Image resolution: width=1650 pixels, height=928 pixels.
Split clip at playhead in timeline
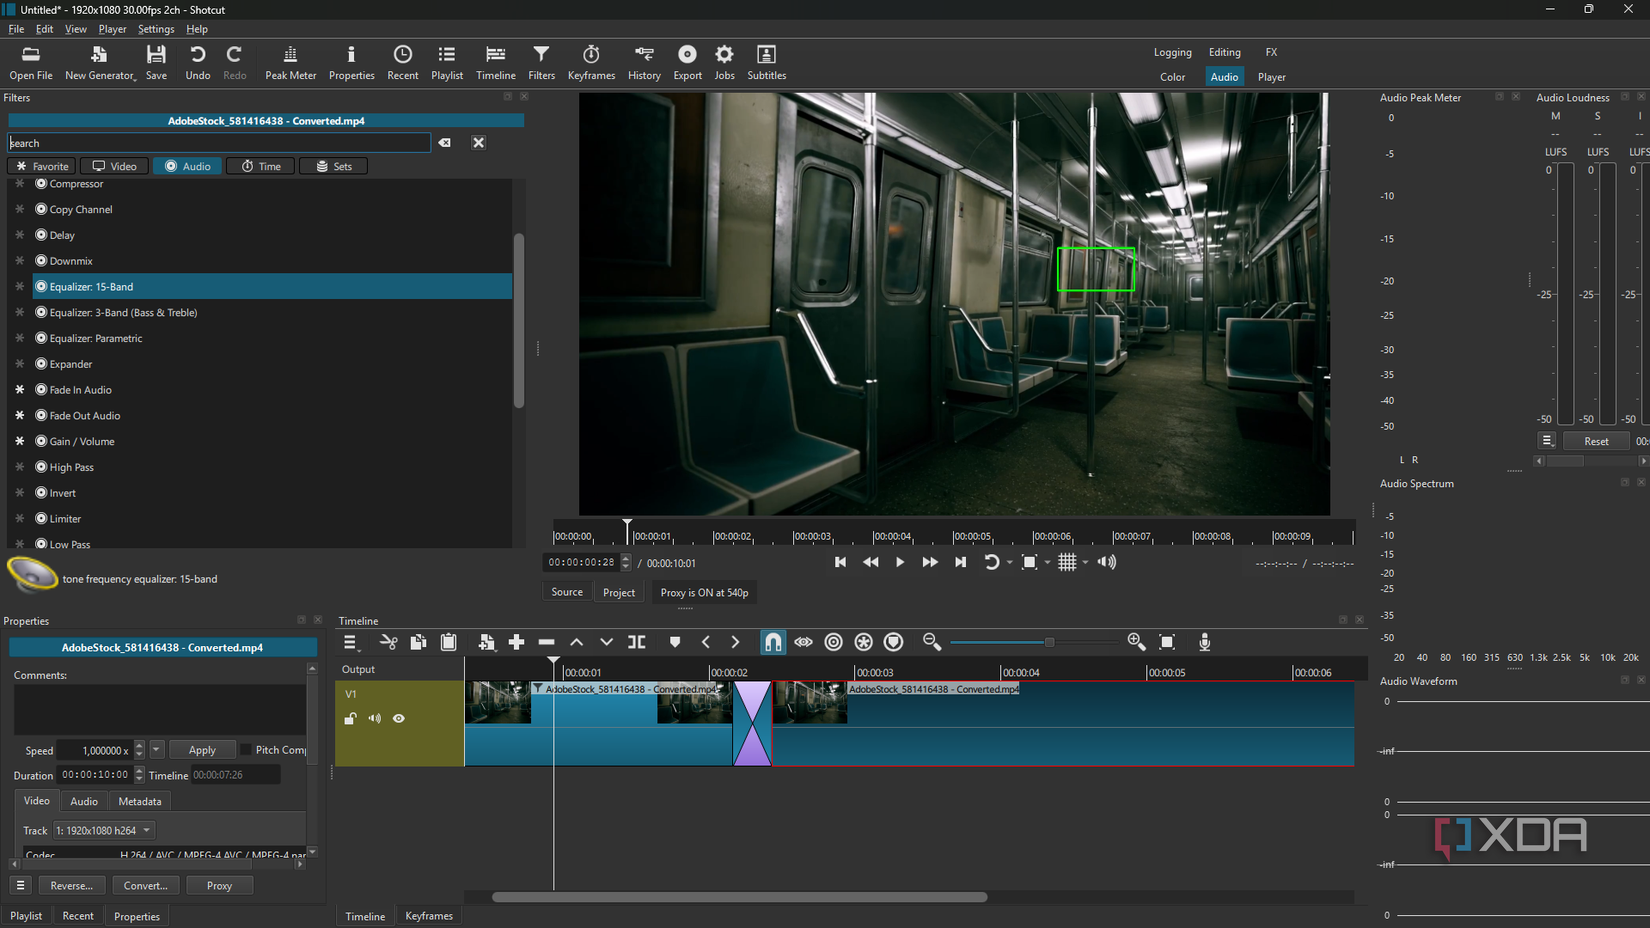pos(637,642)
